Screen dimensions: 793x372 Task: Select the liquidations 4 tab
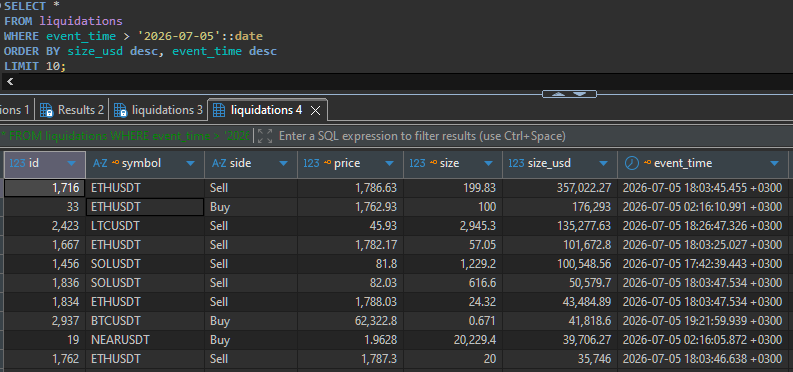coord(267,110)
